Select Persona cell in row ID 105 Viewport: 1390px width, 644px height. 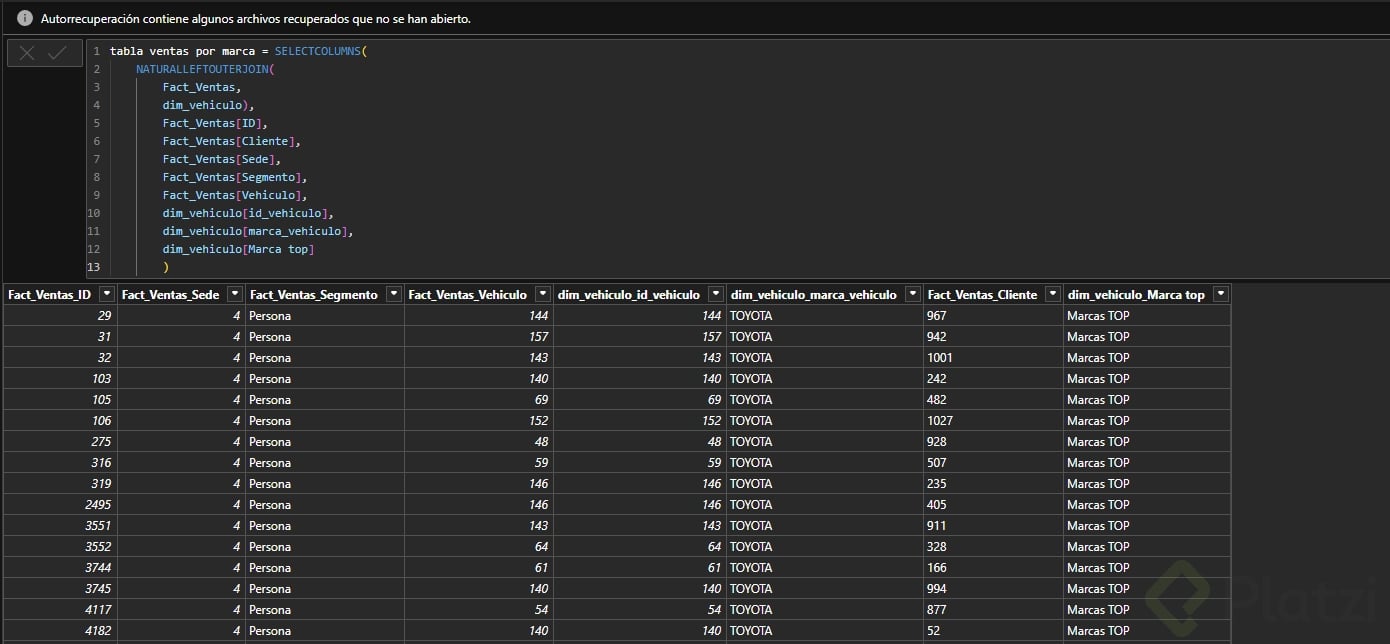click(x=325, y=399)
